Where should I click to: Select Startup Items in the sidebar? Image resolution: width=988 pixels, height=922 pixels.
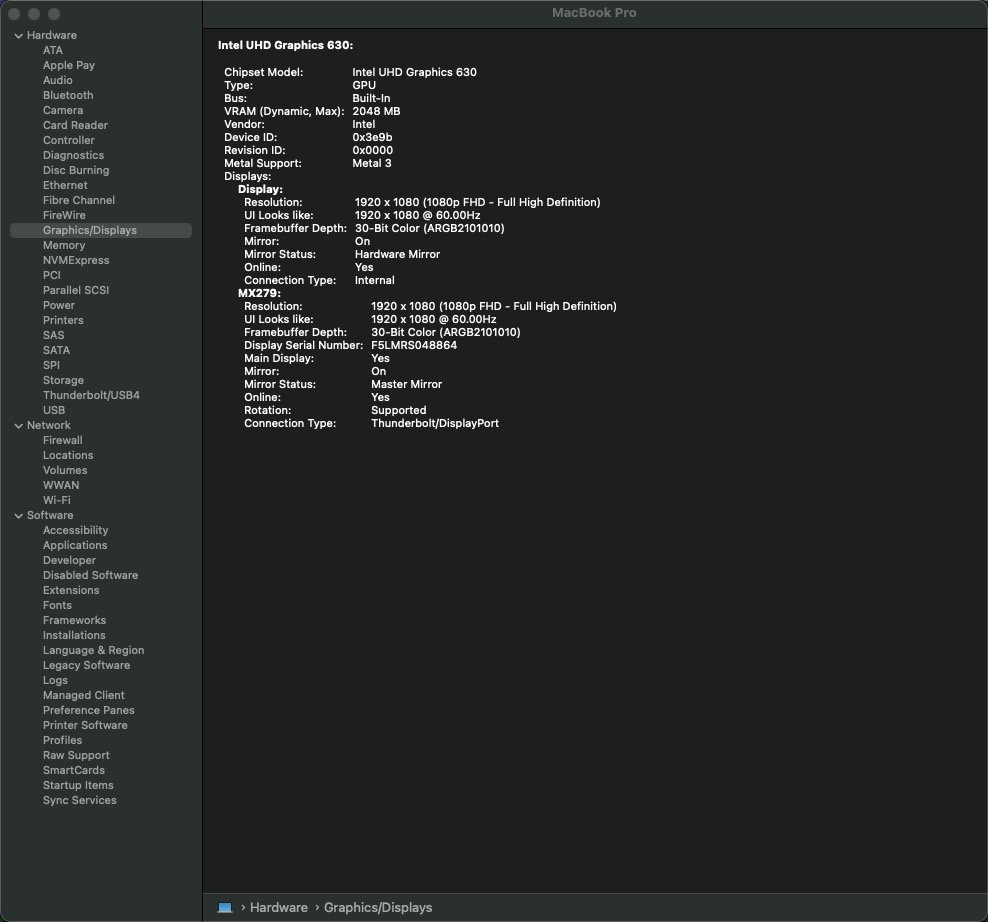click(78, 785)
